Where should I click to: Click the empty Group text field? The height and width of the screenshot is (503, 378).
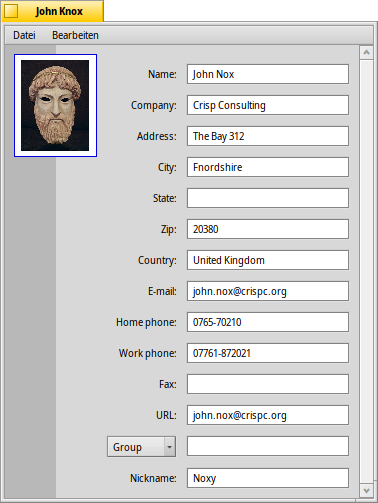click(268, 446)
